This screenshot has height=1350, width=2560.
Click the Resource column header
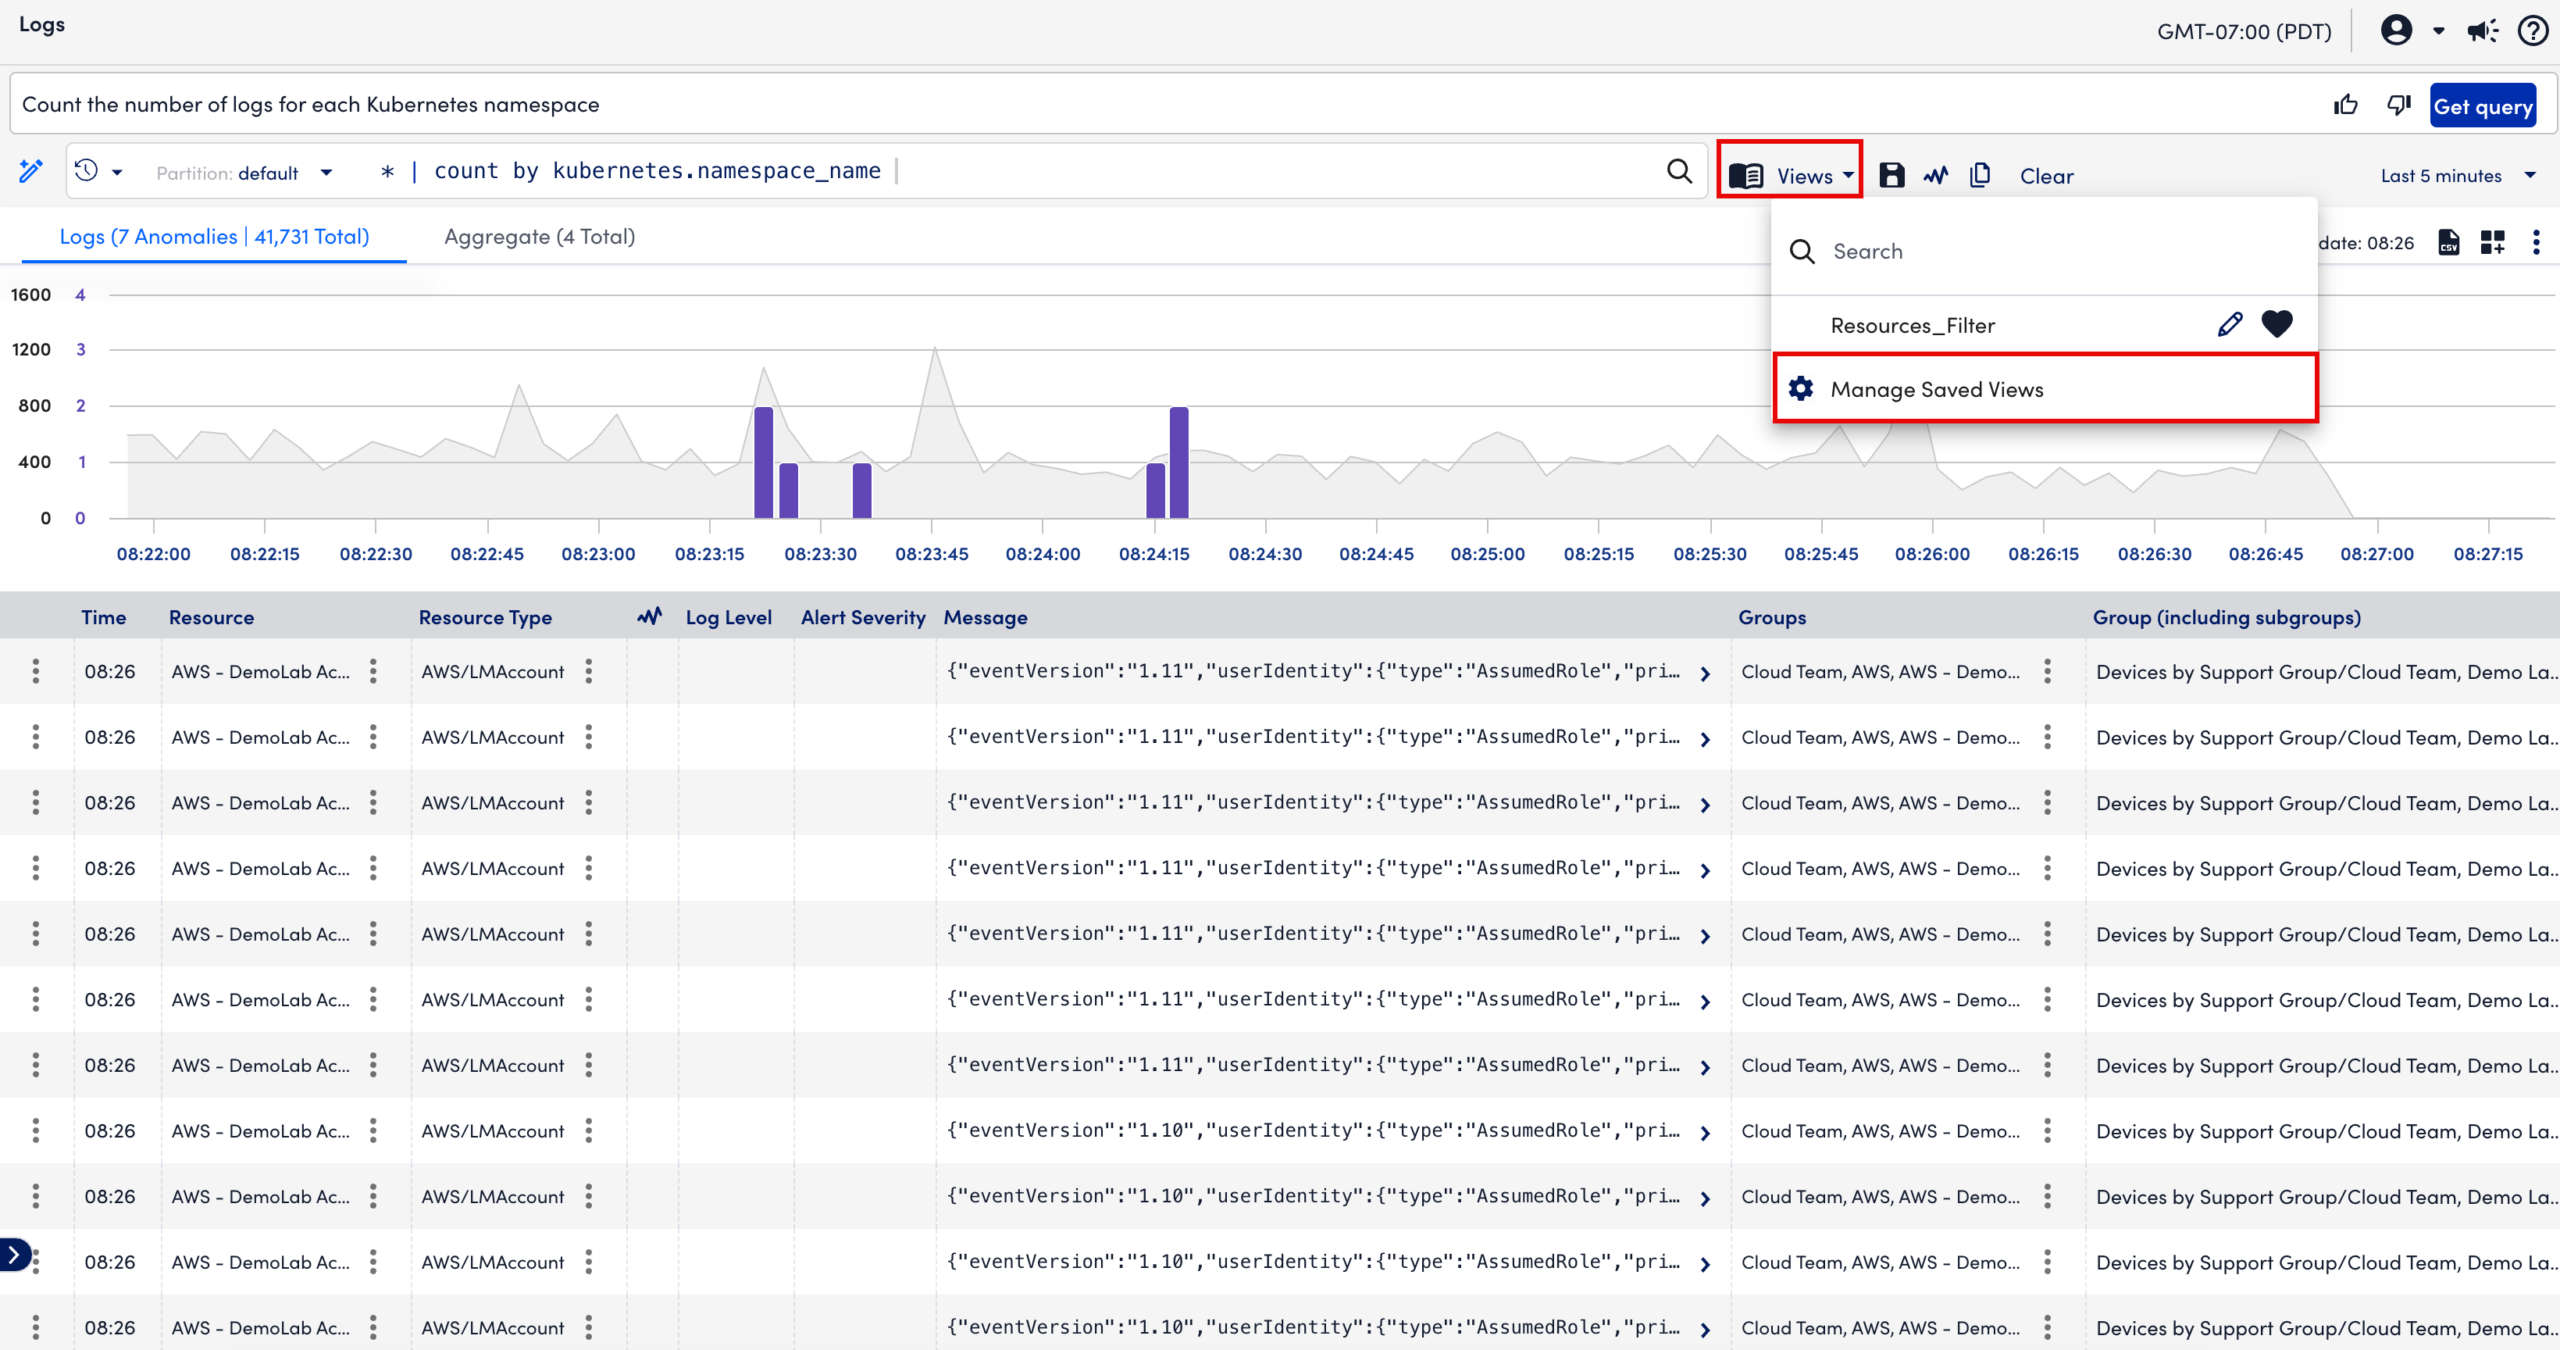tap(211, 617)
